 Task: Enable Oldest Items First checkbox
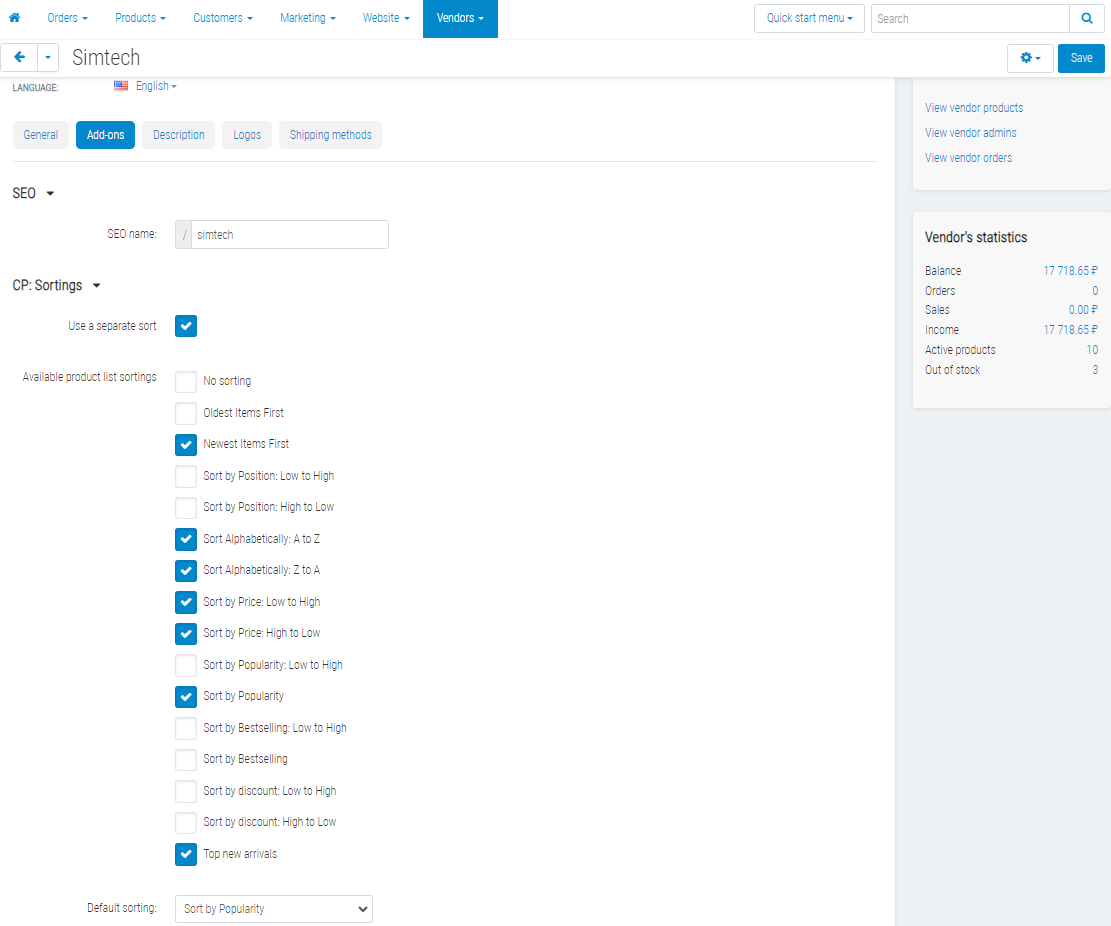click(x=186, y=413)
